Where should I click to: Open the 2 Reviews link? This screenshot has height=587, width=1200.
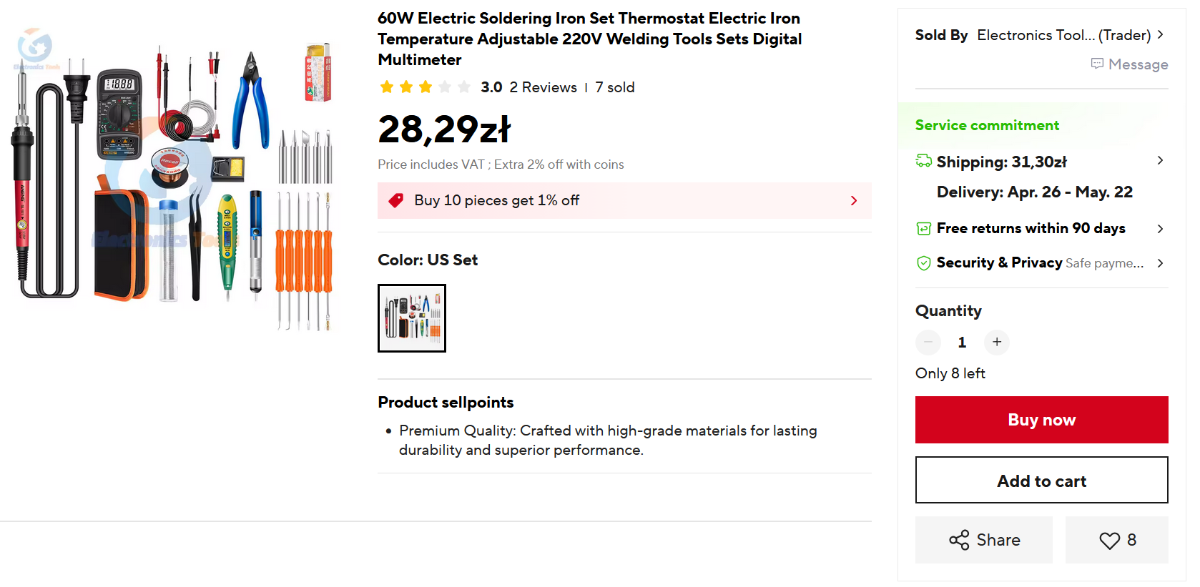[x=543, y=87]
